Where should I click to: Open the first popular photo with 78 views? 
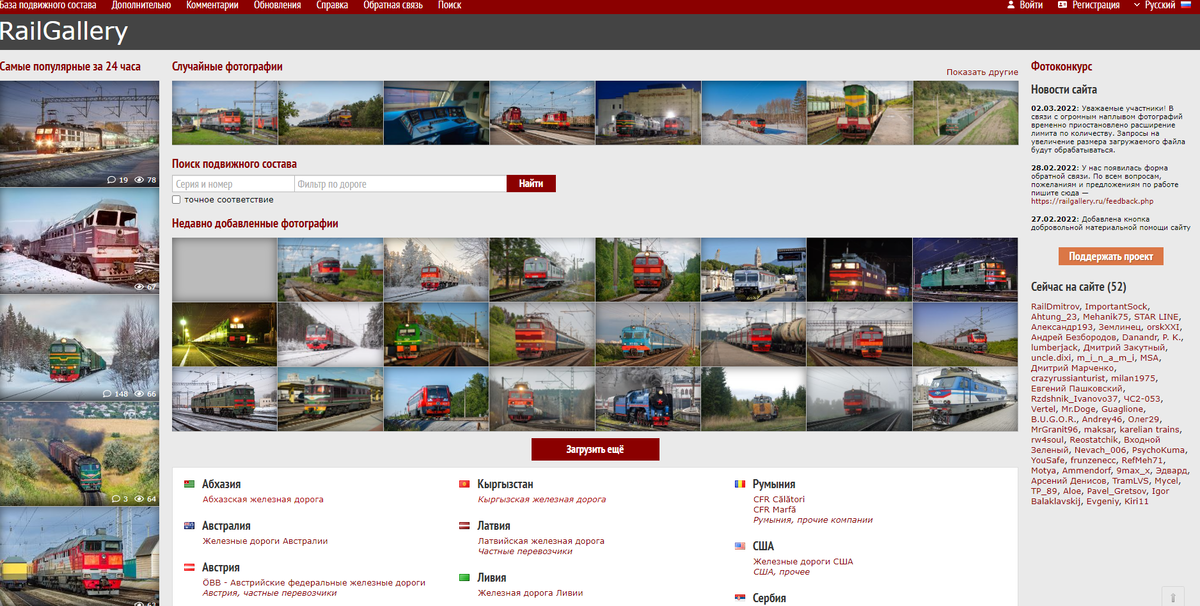tap(79, 133)
